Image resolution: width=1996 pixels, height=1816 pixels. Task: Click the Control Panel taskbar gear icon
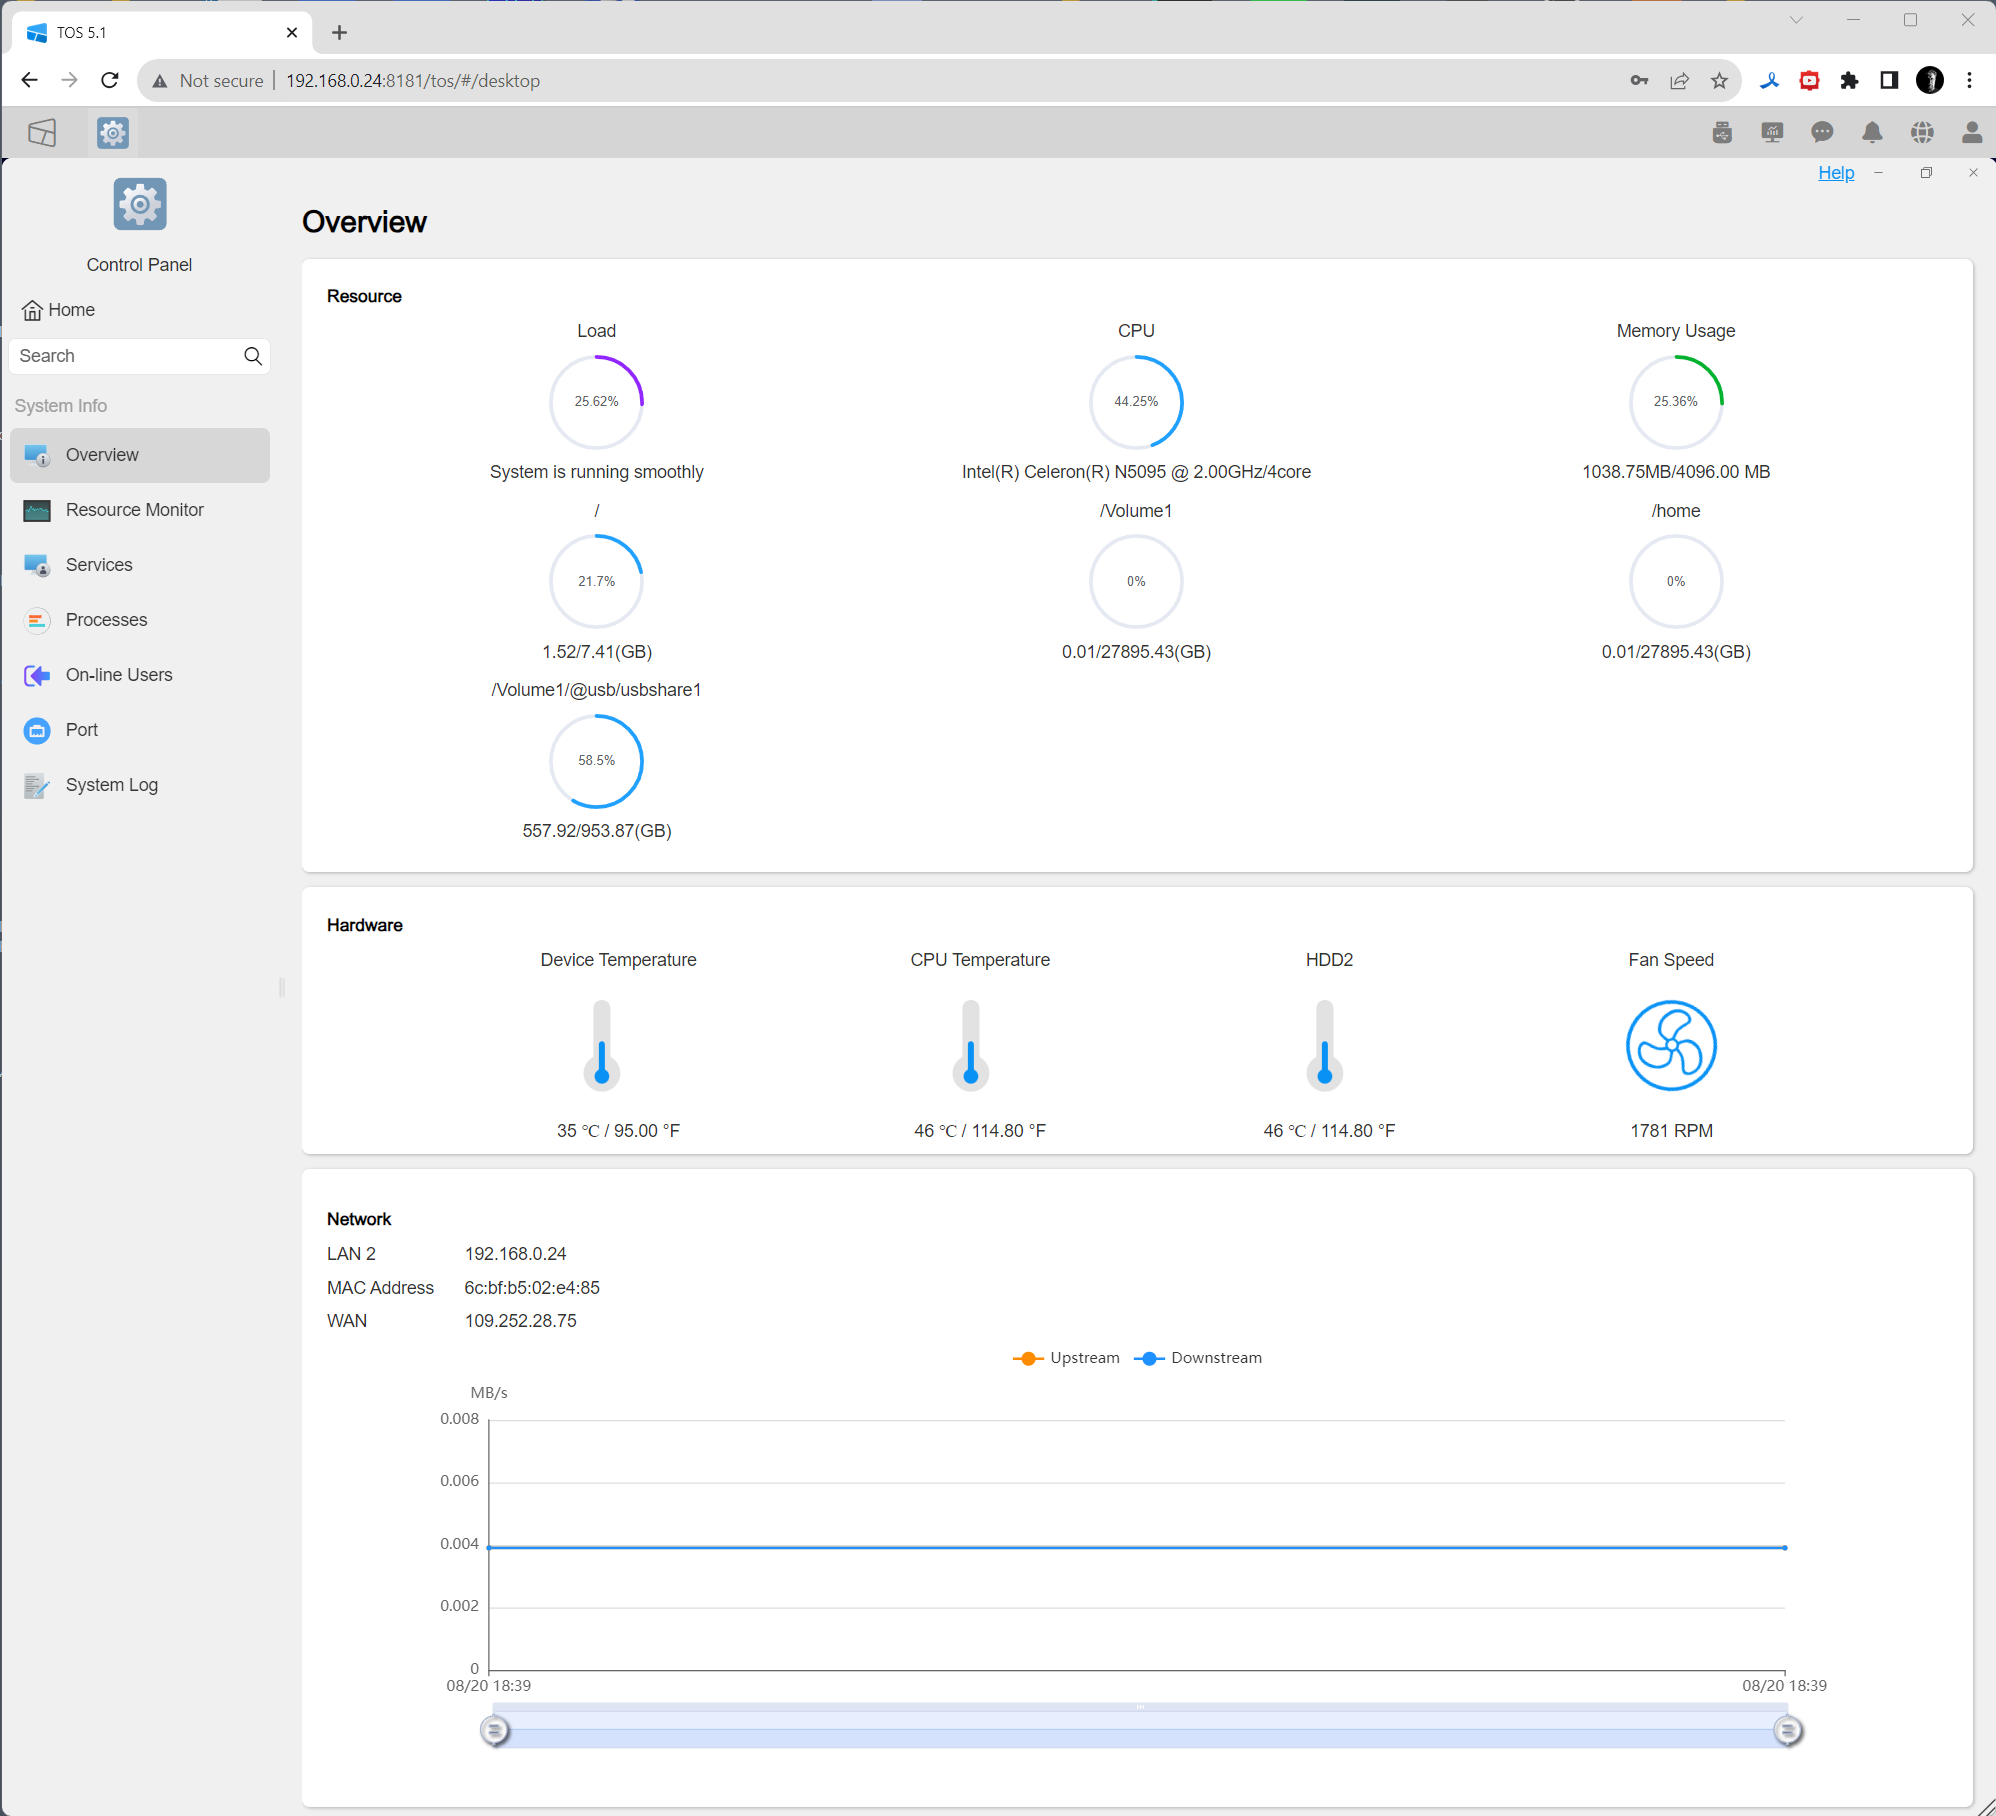tap(113, 133)
